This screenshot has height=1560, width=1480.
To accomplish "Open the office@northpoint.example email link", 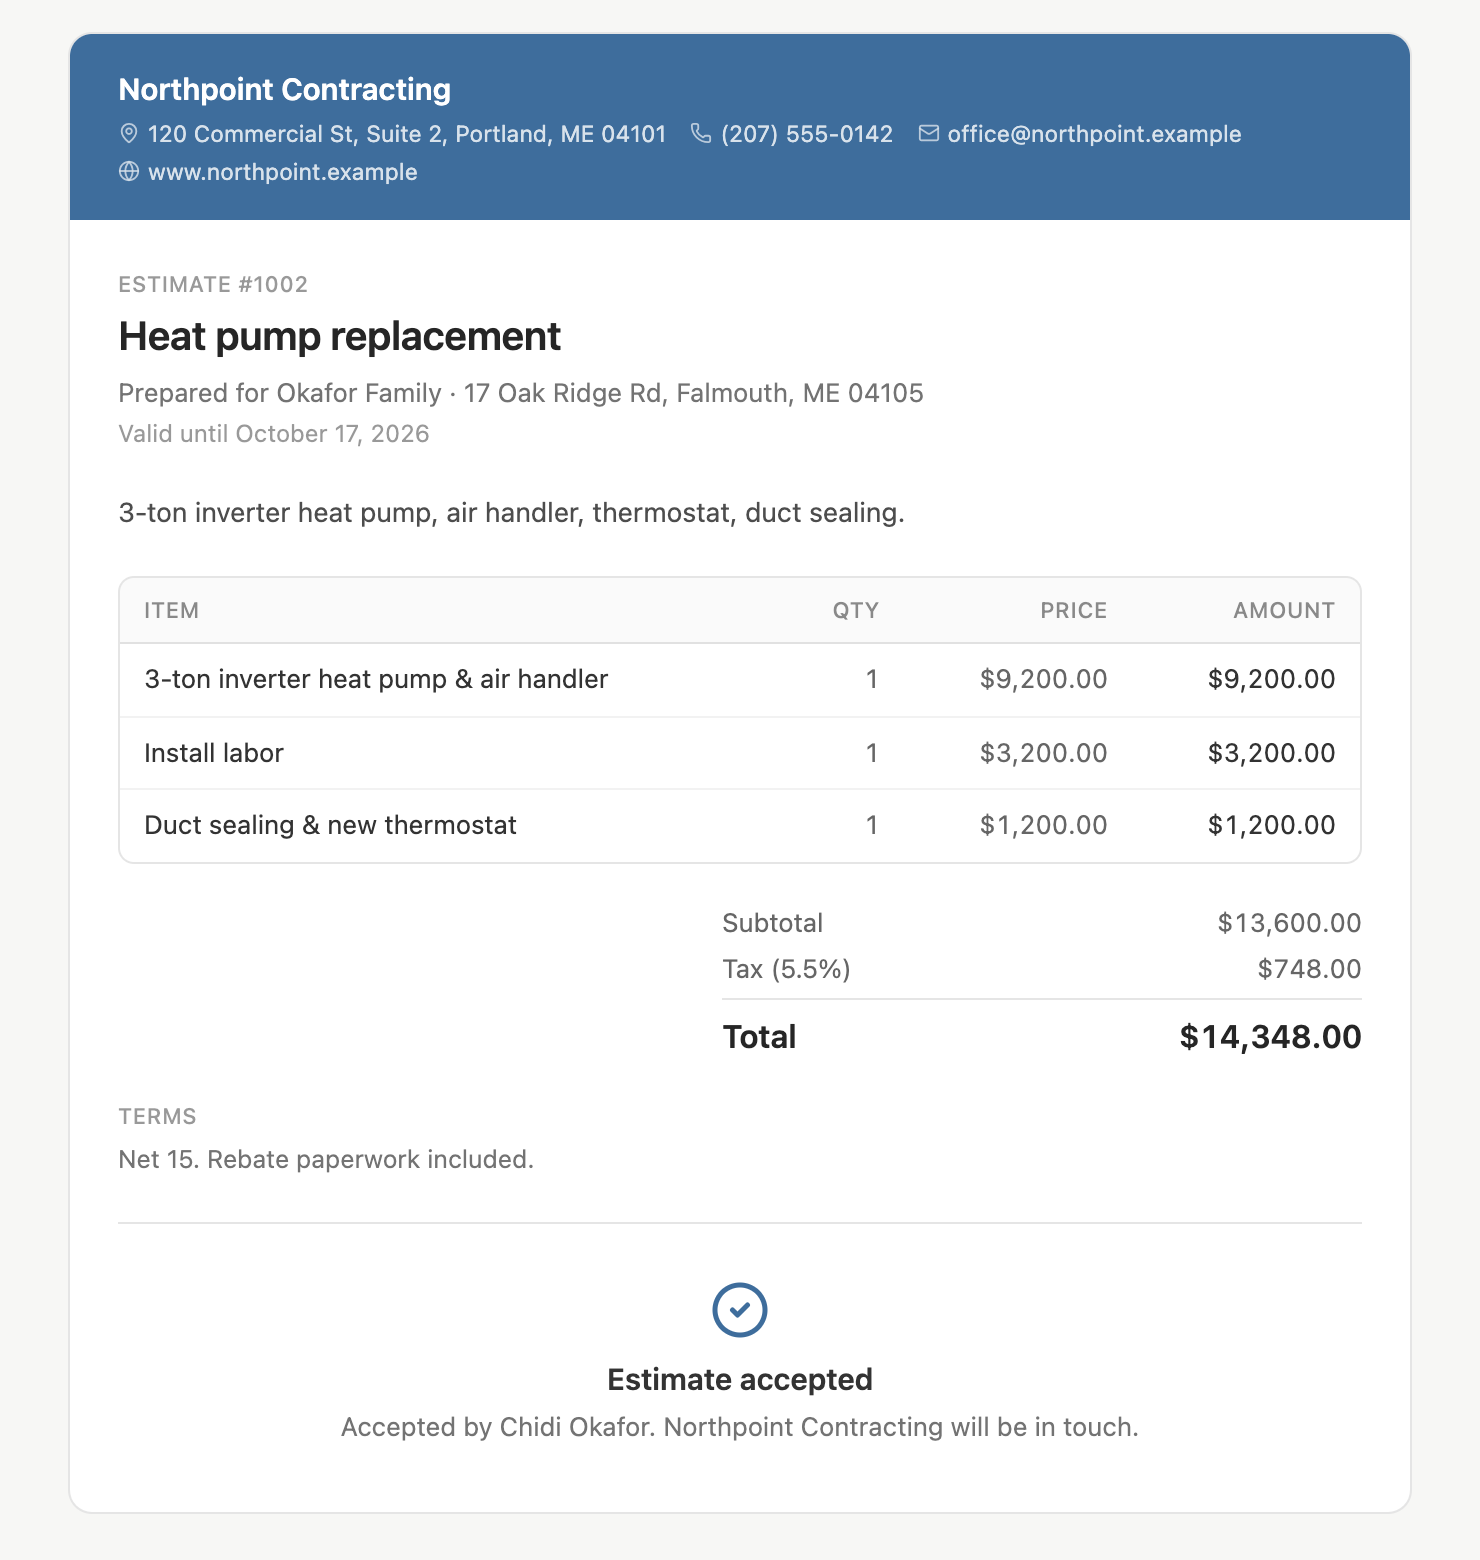I will coord(1094,134).
